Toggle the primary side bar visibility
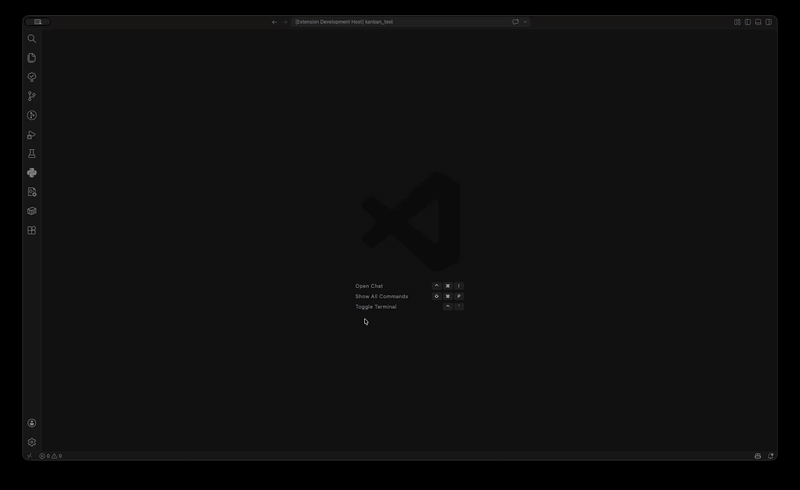The width and height of the screenshot is (800, 490). 748,22
